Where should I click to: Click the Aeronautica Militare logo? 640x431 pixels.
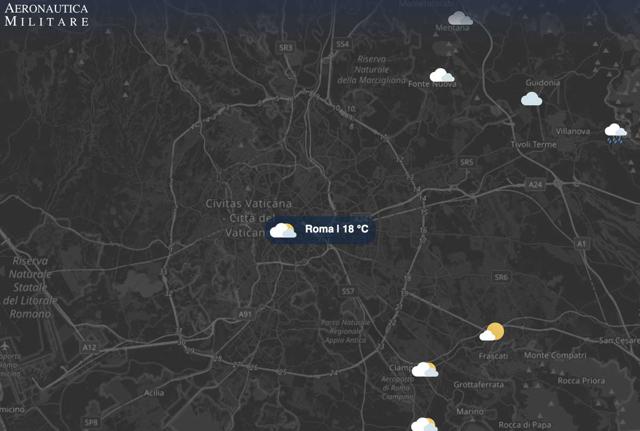[46, 15]
